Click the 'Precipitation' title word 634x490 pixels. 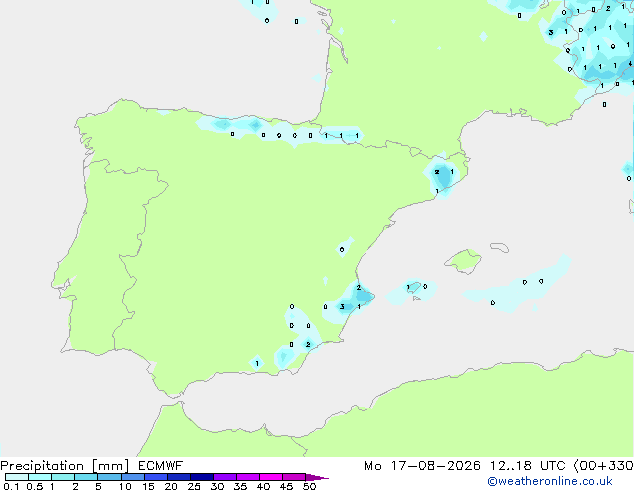(x=42, y=466)
